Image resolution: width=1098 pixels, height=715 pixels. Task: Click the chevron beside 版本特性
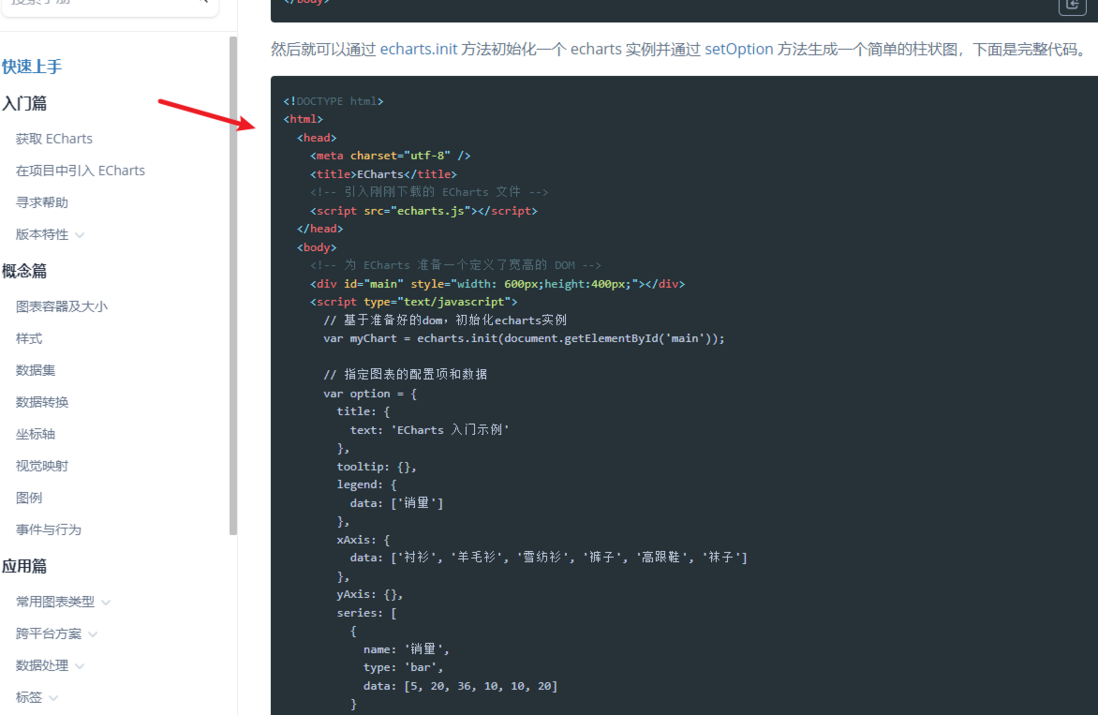click(x=80, y=235)
